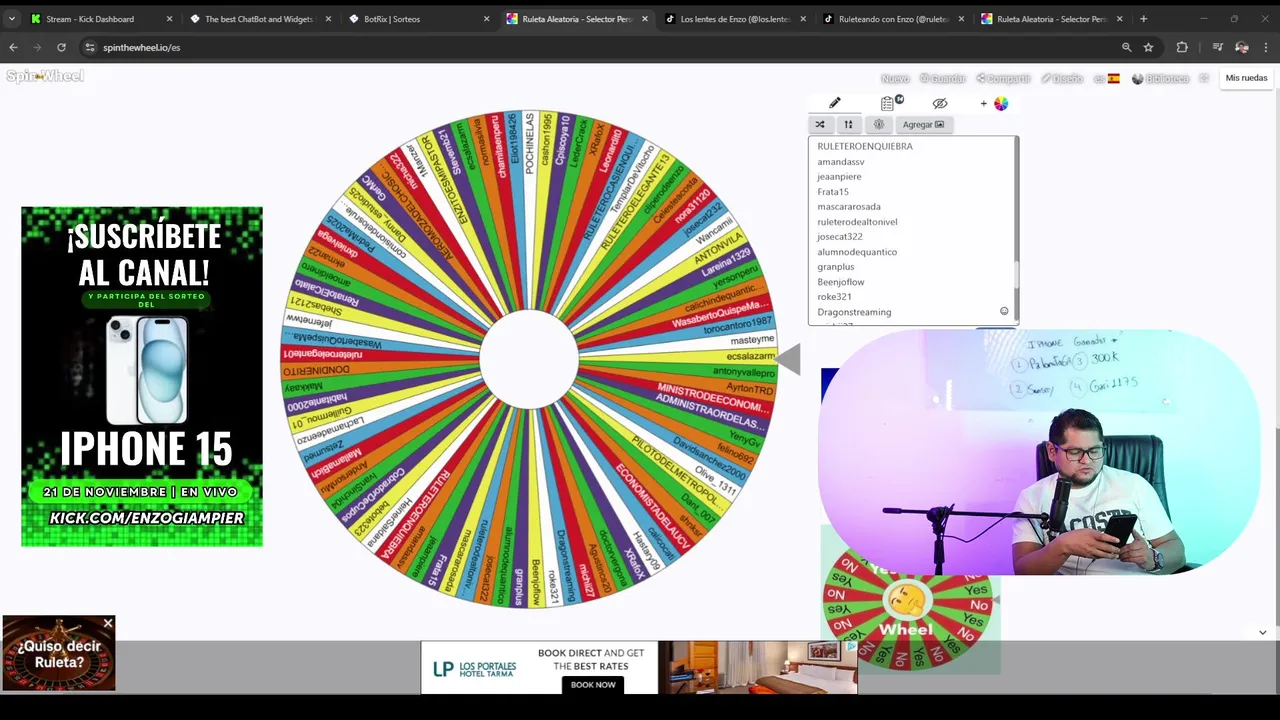Open Biblioteca library
Image resolution: width=1280 pixels, height=720 pixels.
pyautogui.click(x=1161, y=78)
